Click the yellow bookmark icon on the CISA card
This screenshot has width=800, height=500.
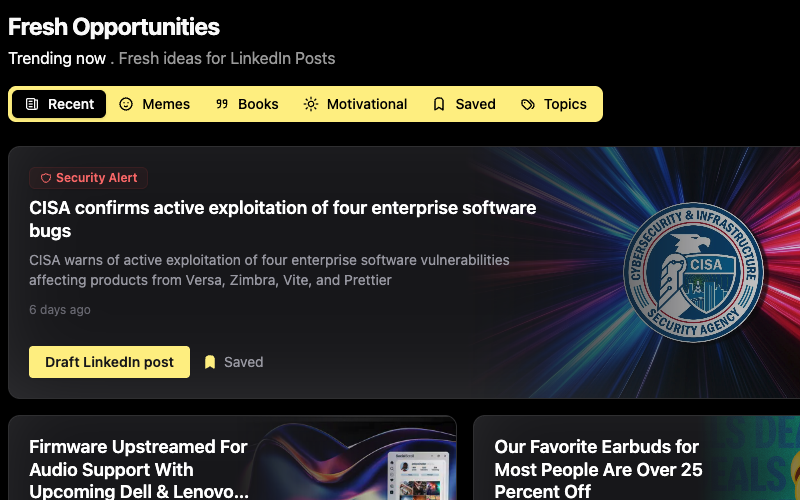pyautogui.click(x=210, y=362)
